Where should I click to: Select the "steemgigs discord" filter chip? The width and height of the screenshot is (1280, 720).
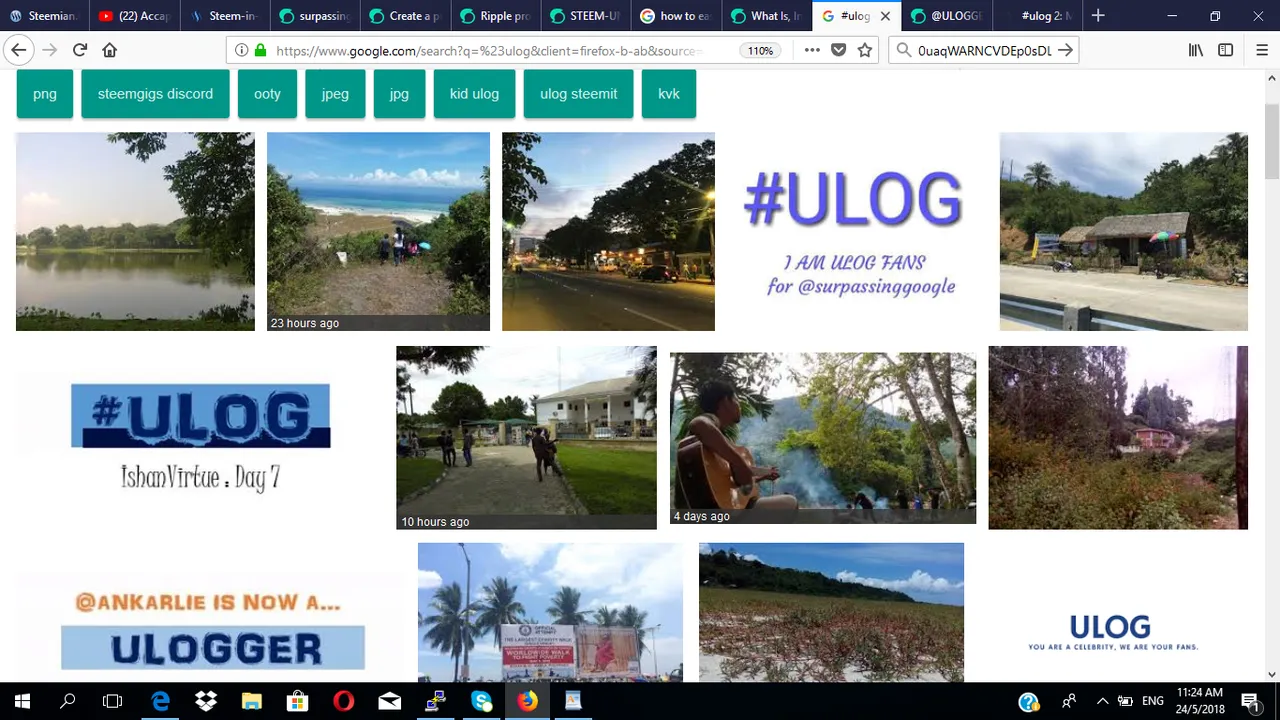(155, 94)
